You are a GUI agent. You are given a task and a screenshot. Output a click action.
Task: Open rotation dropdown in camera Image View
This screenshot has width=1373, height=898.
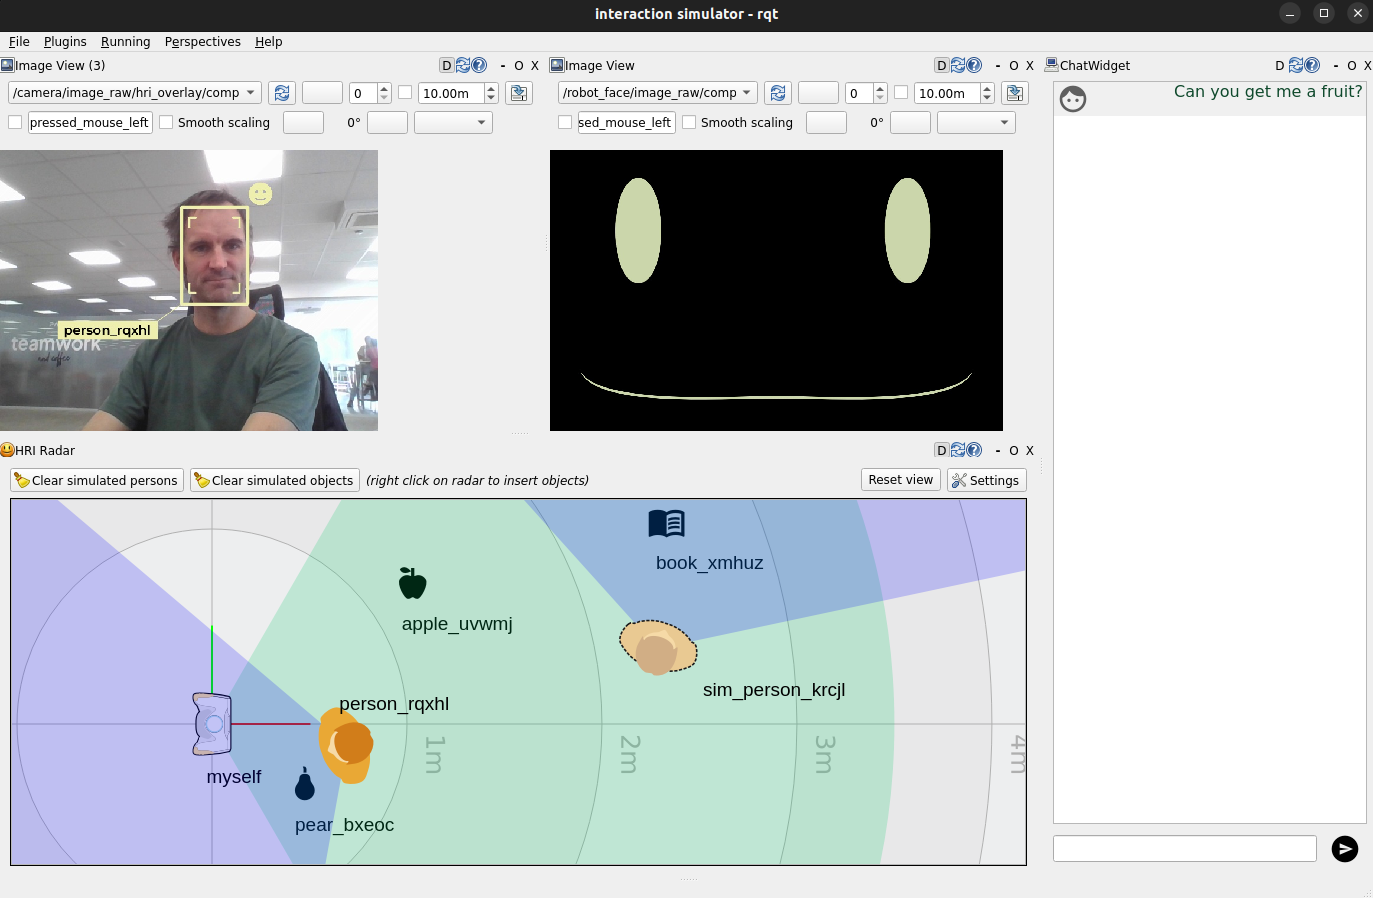tap(453, 122)
